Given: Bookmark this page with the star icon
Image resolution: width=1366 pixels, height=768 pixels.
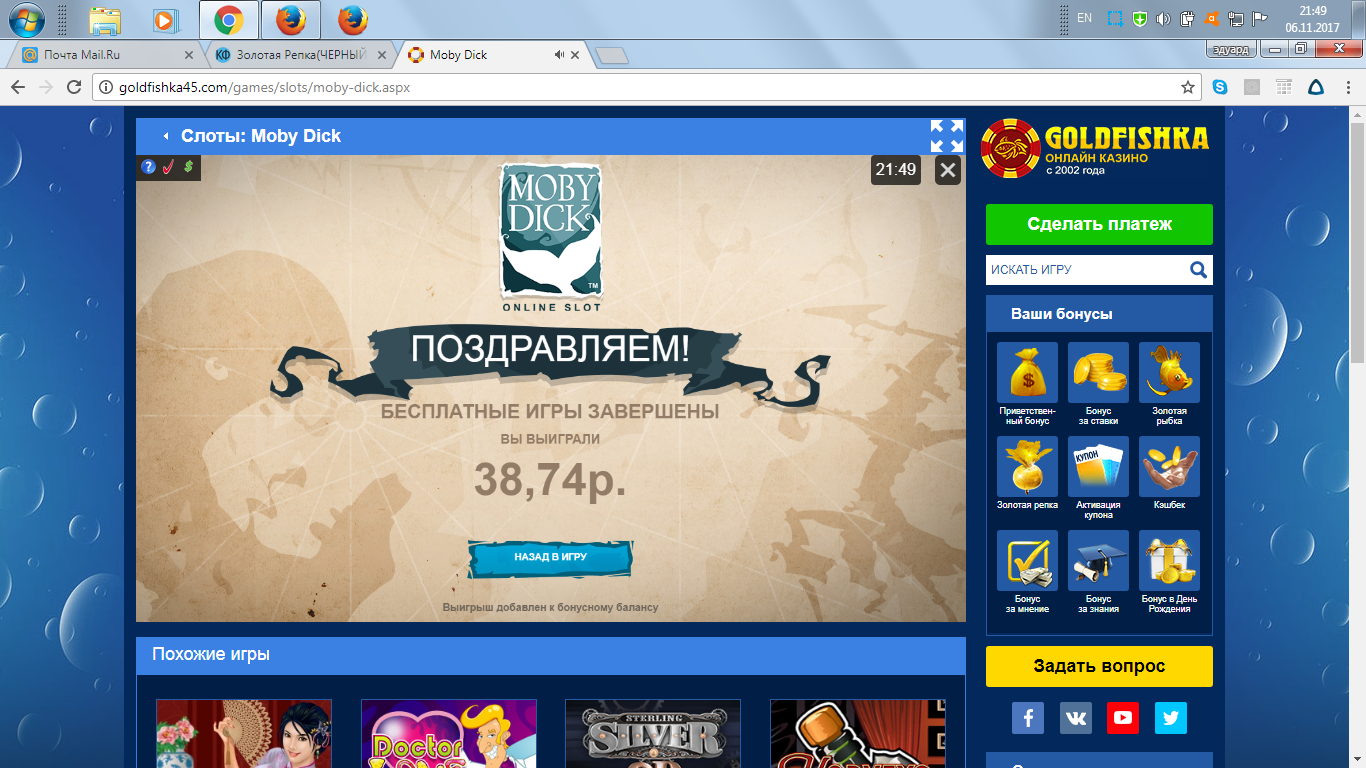Looking at the screenshot, I should pos(1187,87).
